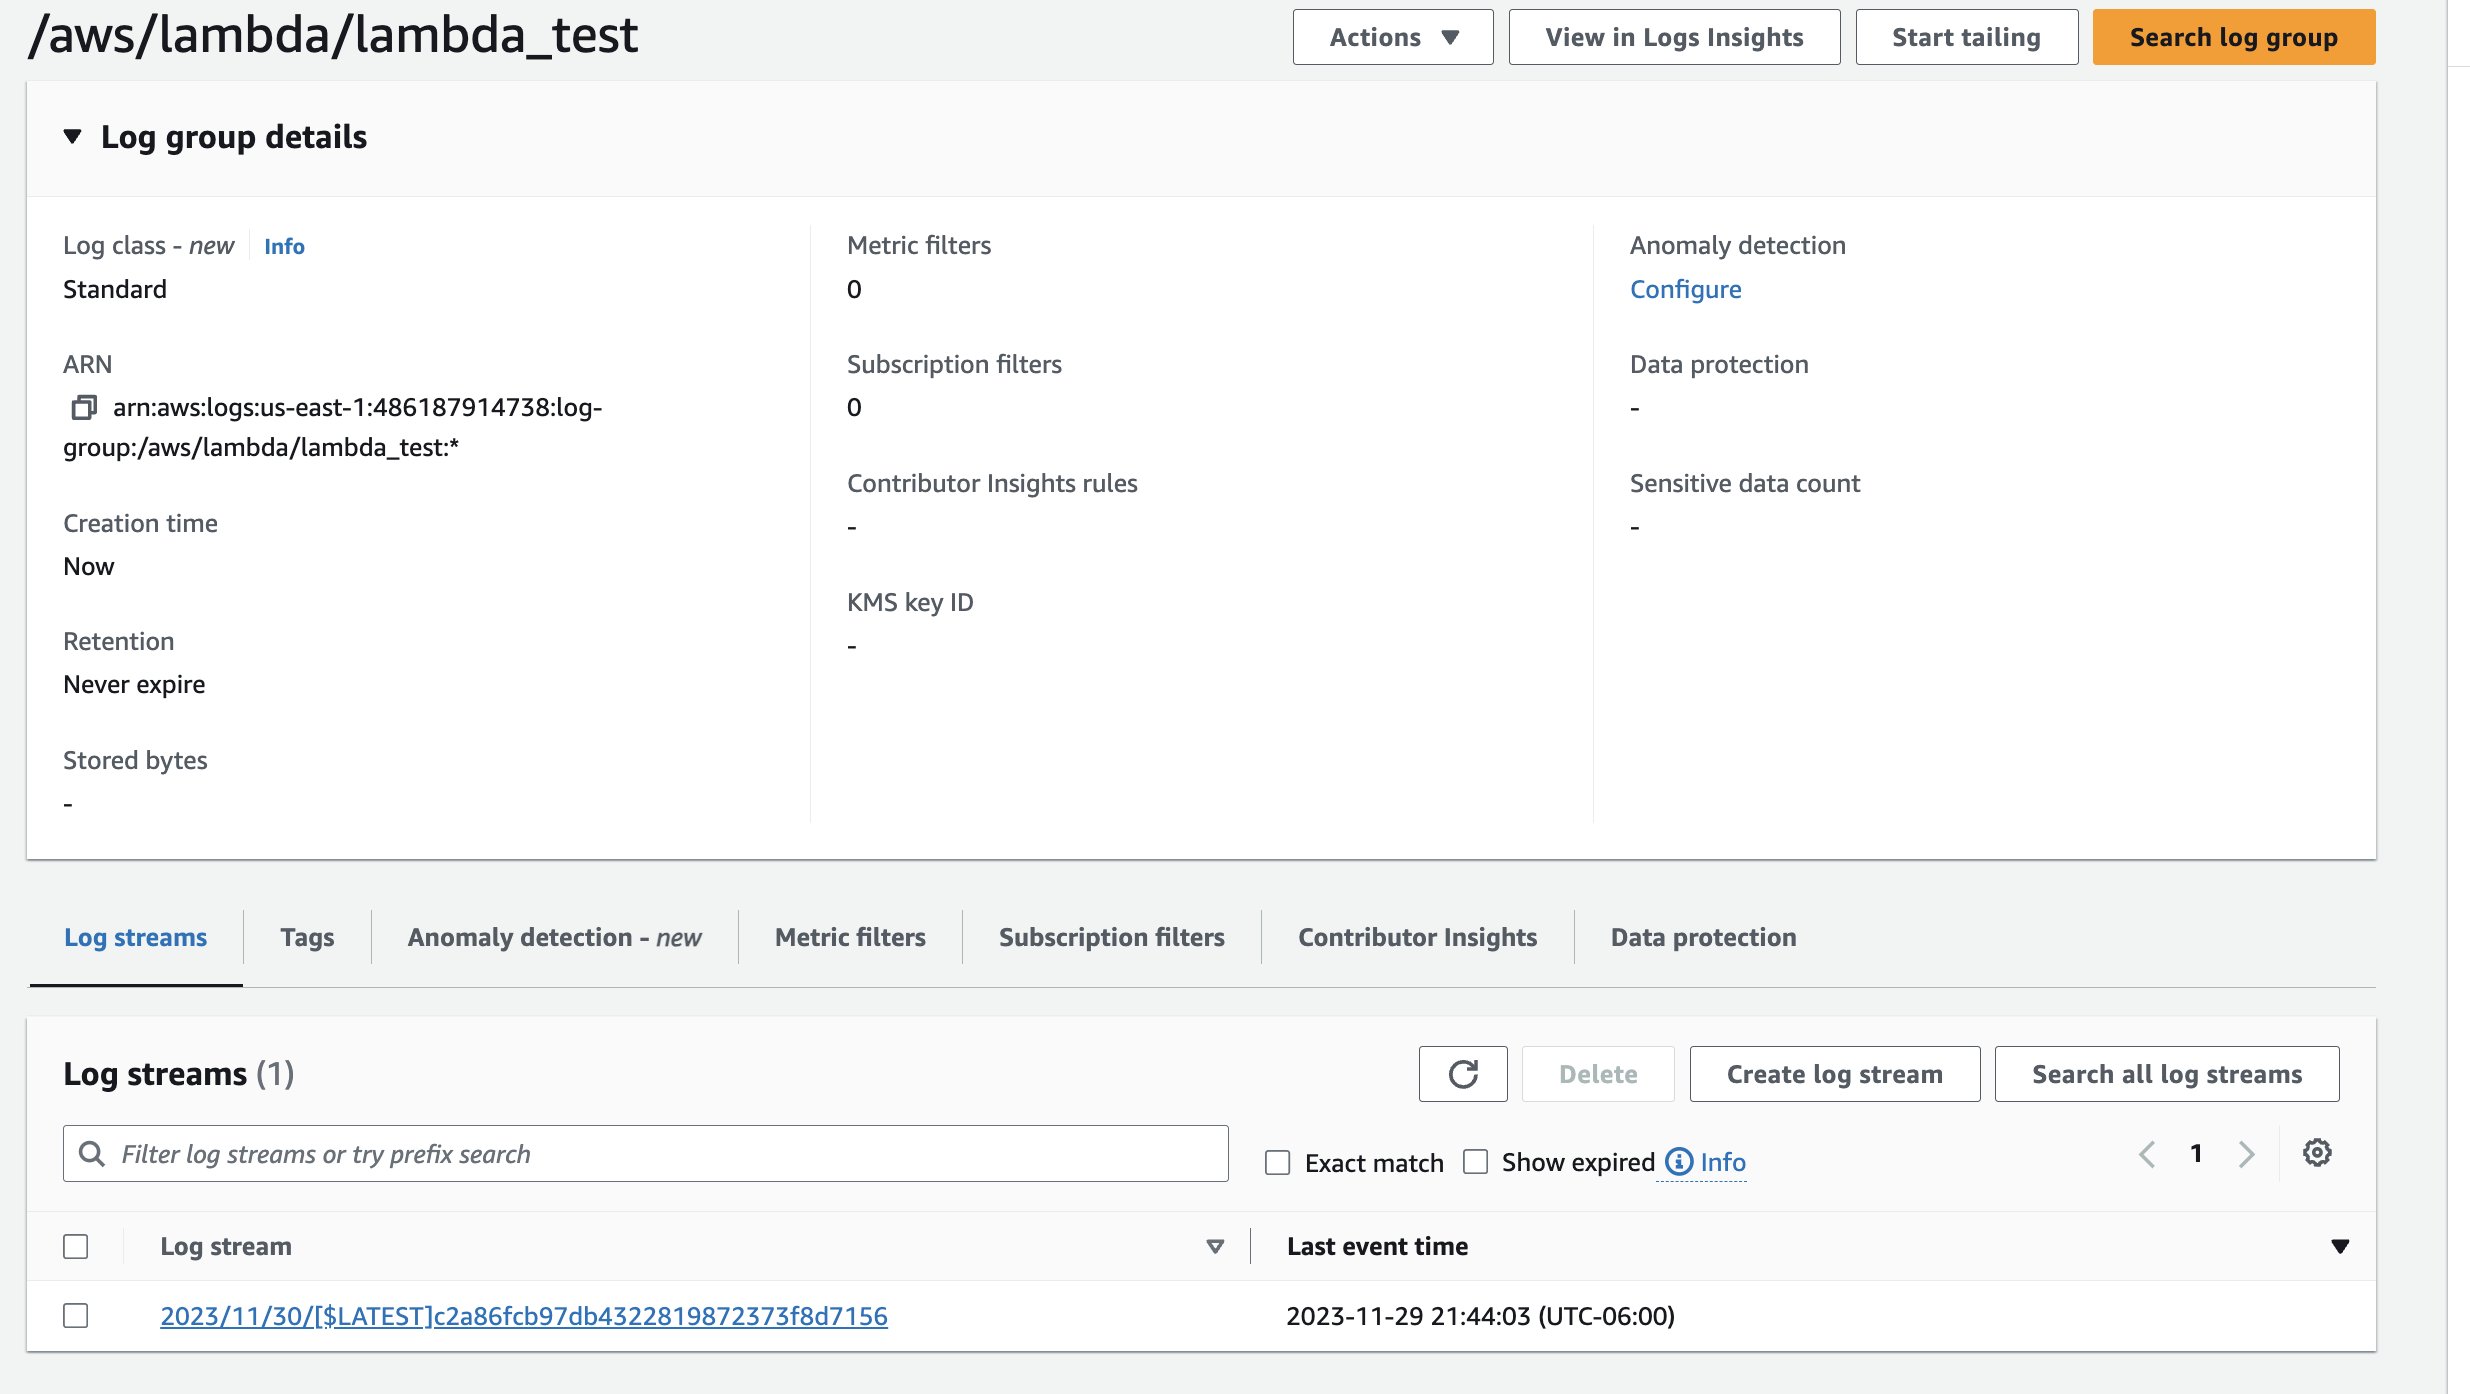Switch to the Metric filters tab
The height and width of the screenshot is (1394, 2470).
[850, 937]
